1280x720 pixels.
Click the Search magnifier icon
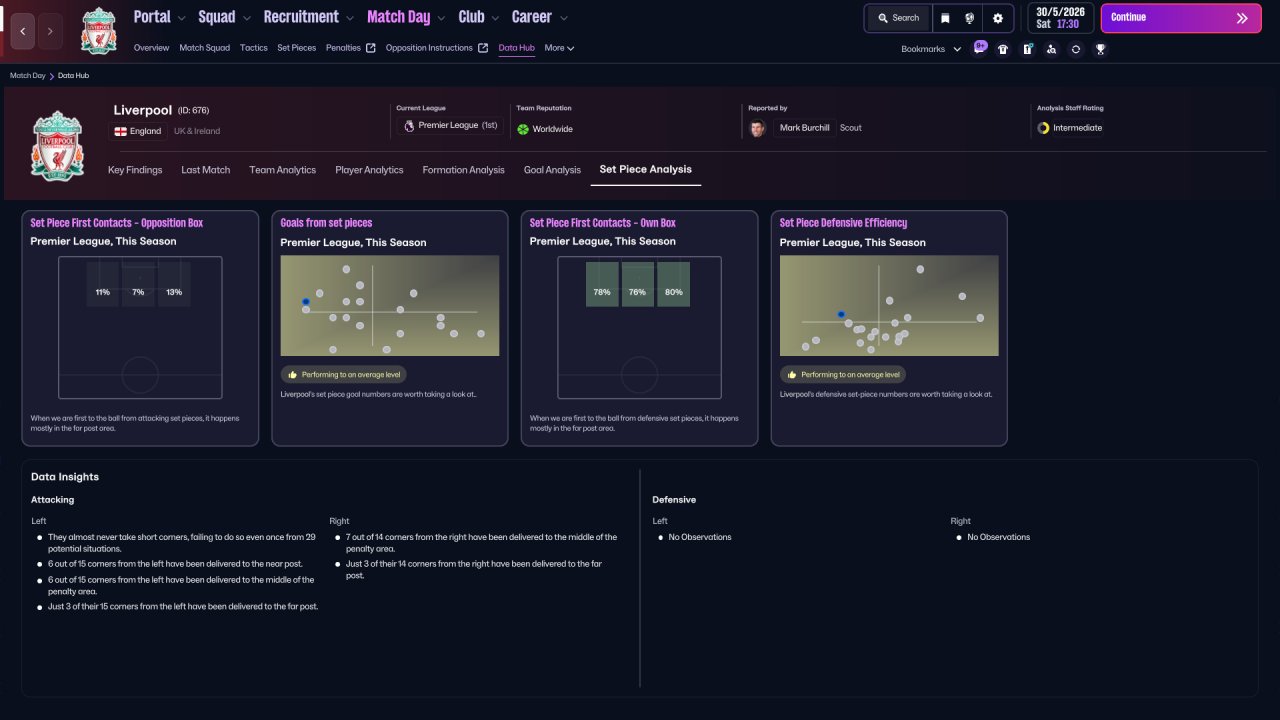(x=883, y=18)
